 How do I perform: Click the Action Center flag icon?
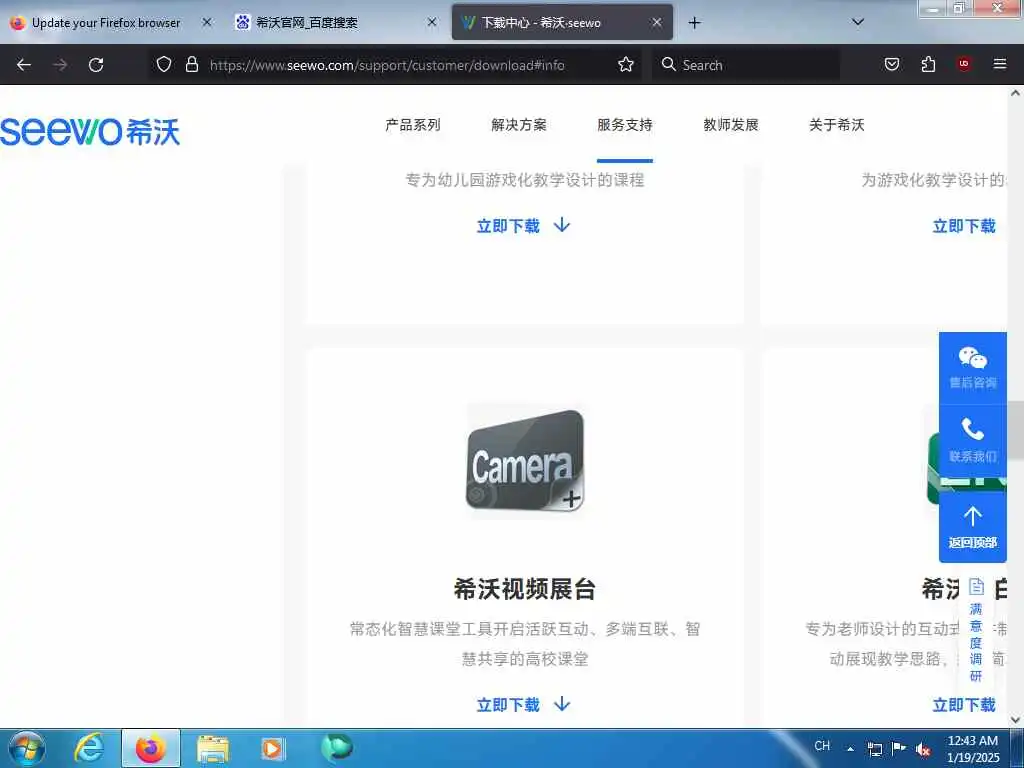pyautogui.click(x=899, y=748)
